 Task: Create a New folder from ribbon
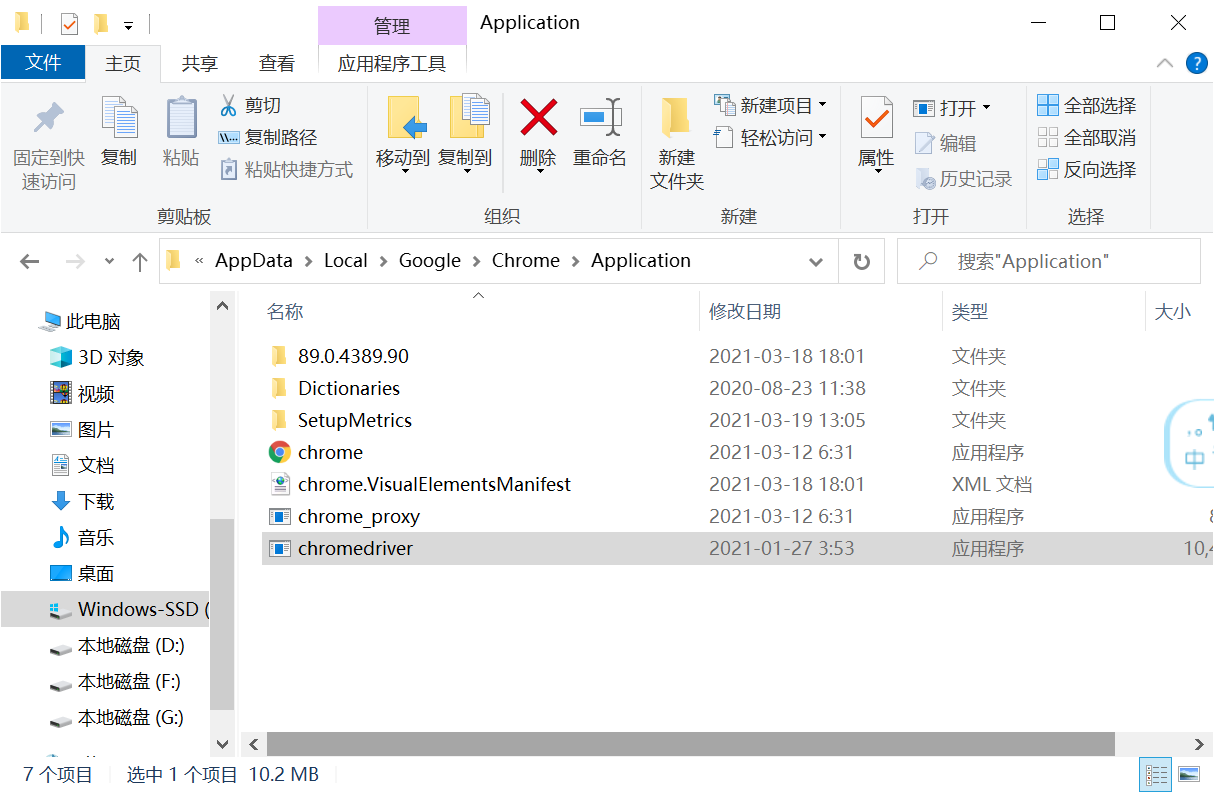point(677,144)
